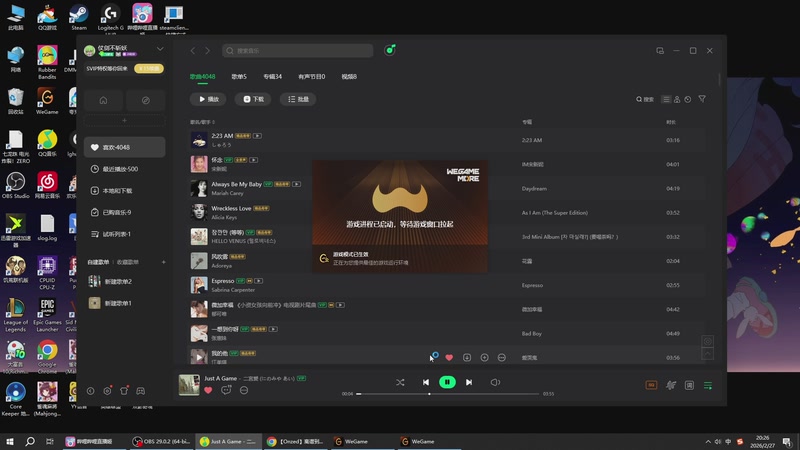The image size is (800, 450).
Task: Open the filter funnel icon
Action: [702, 99]
